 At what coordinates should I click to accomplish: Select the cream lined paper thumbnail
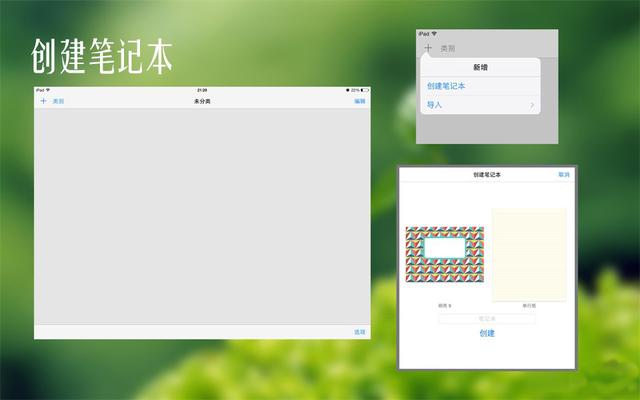coord(529,255)
